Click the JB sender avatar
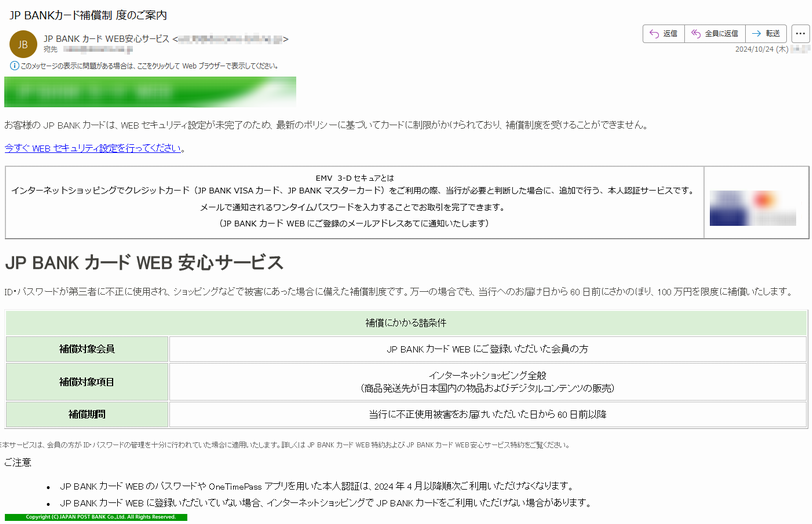This screenshot has height=524, width=812. pyautogui.click(x=23, y=44)
